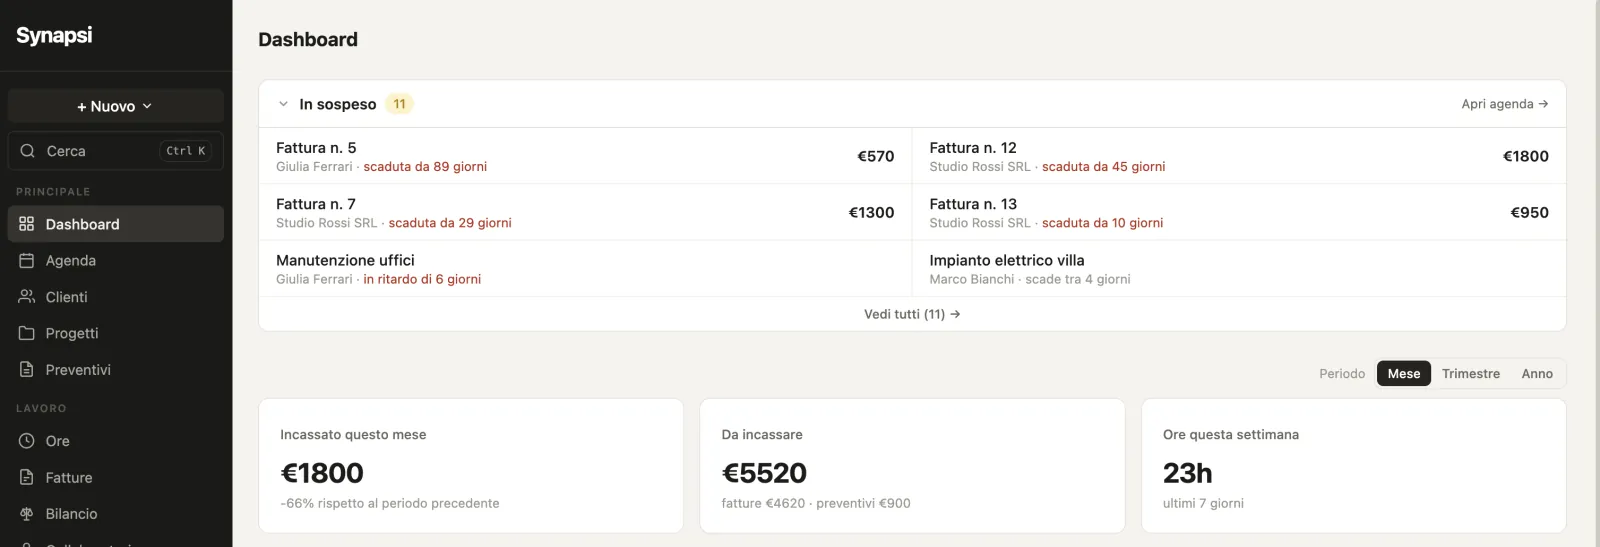The height and width of the screenshot is (547, 1600).
Task: Open Dashboard via its grid icon
Action: 27,224
